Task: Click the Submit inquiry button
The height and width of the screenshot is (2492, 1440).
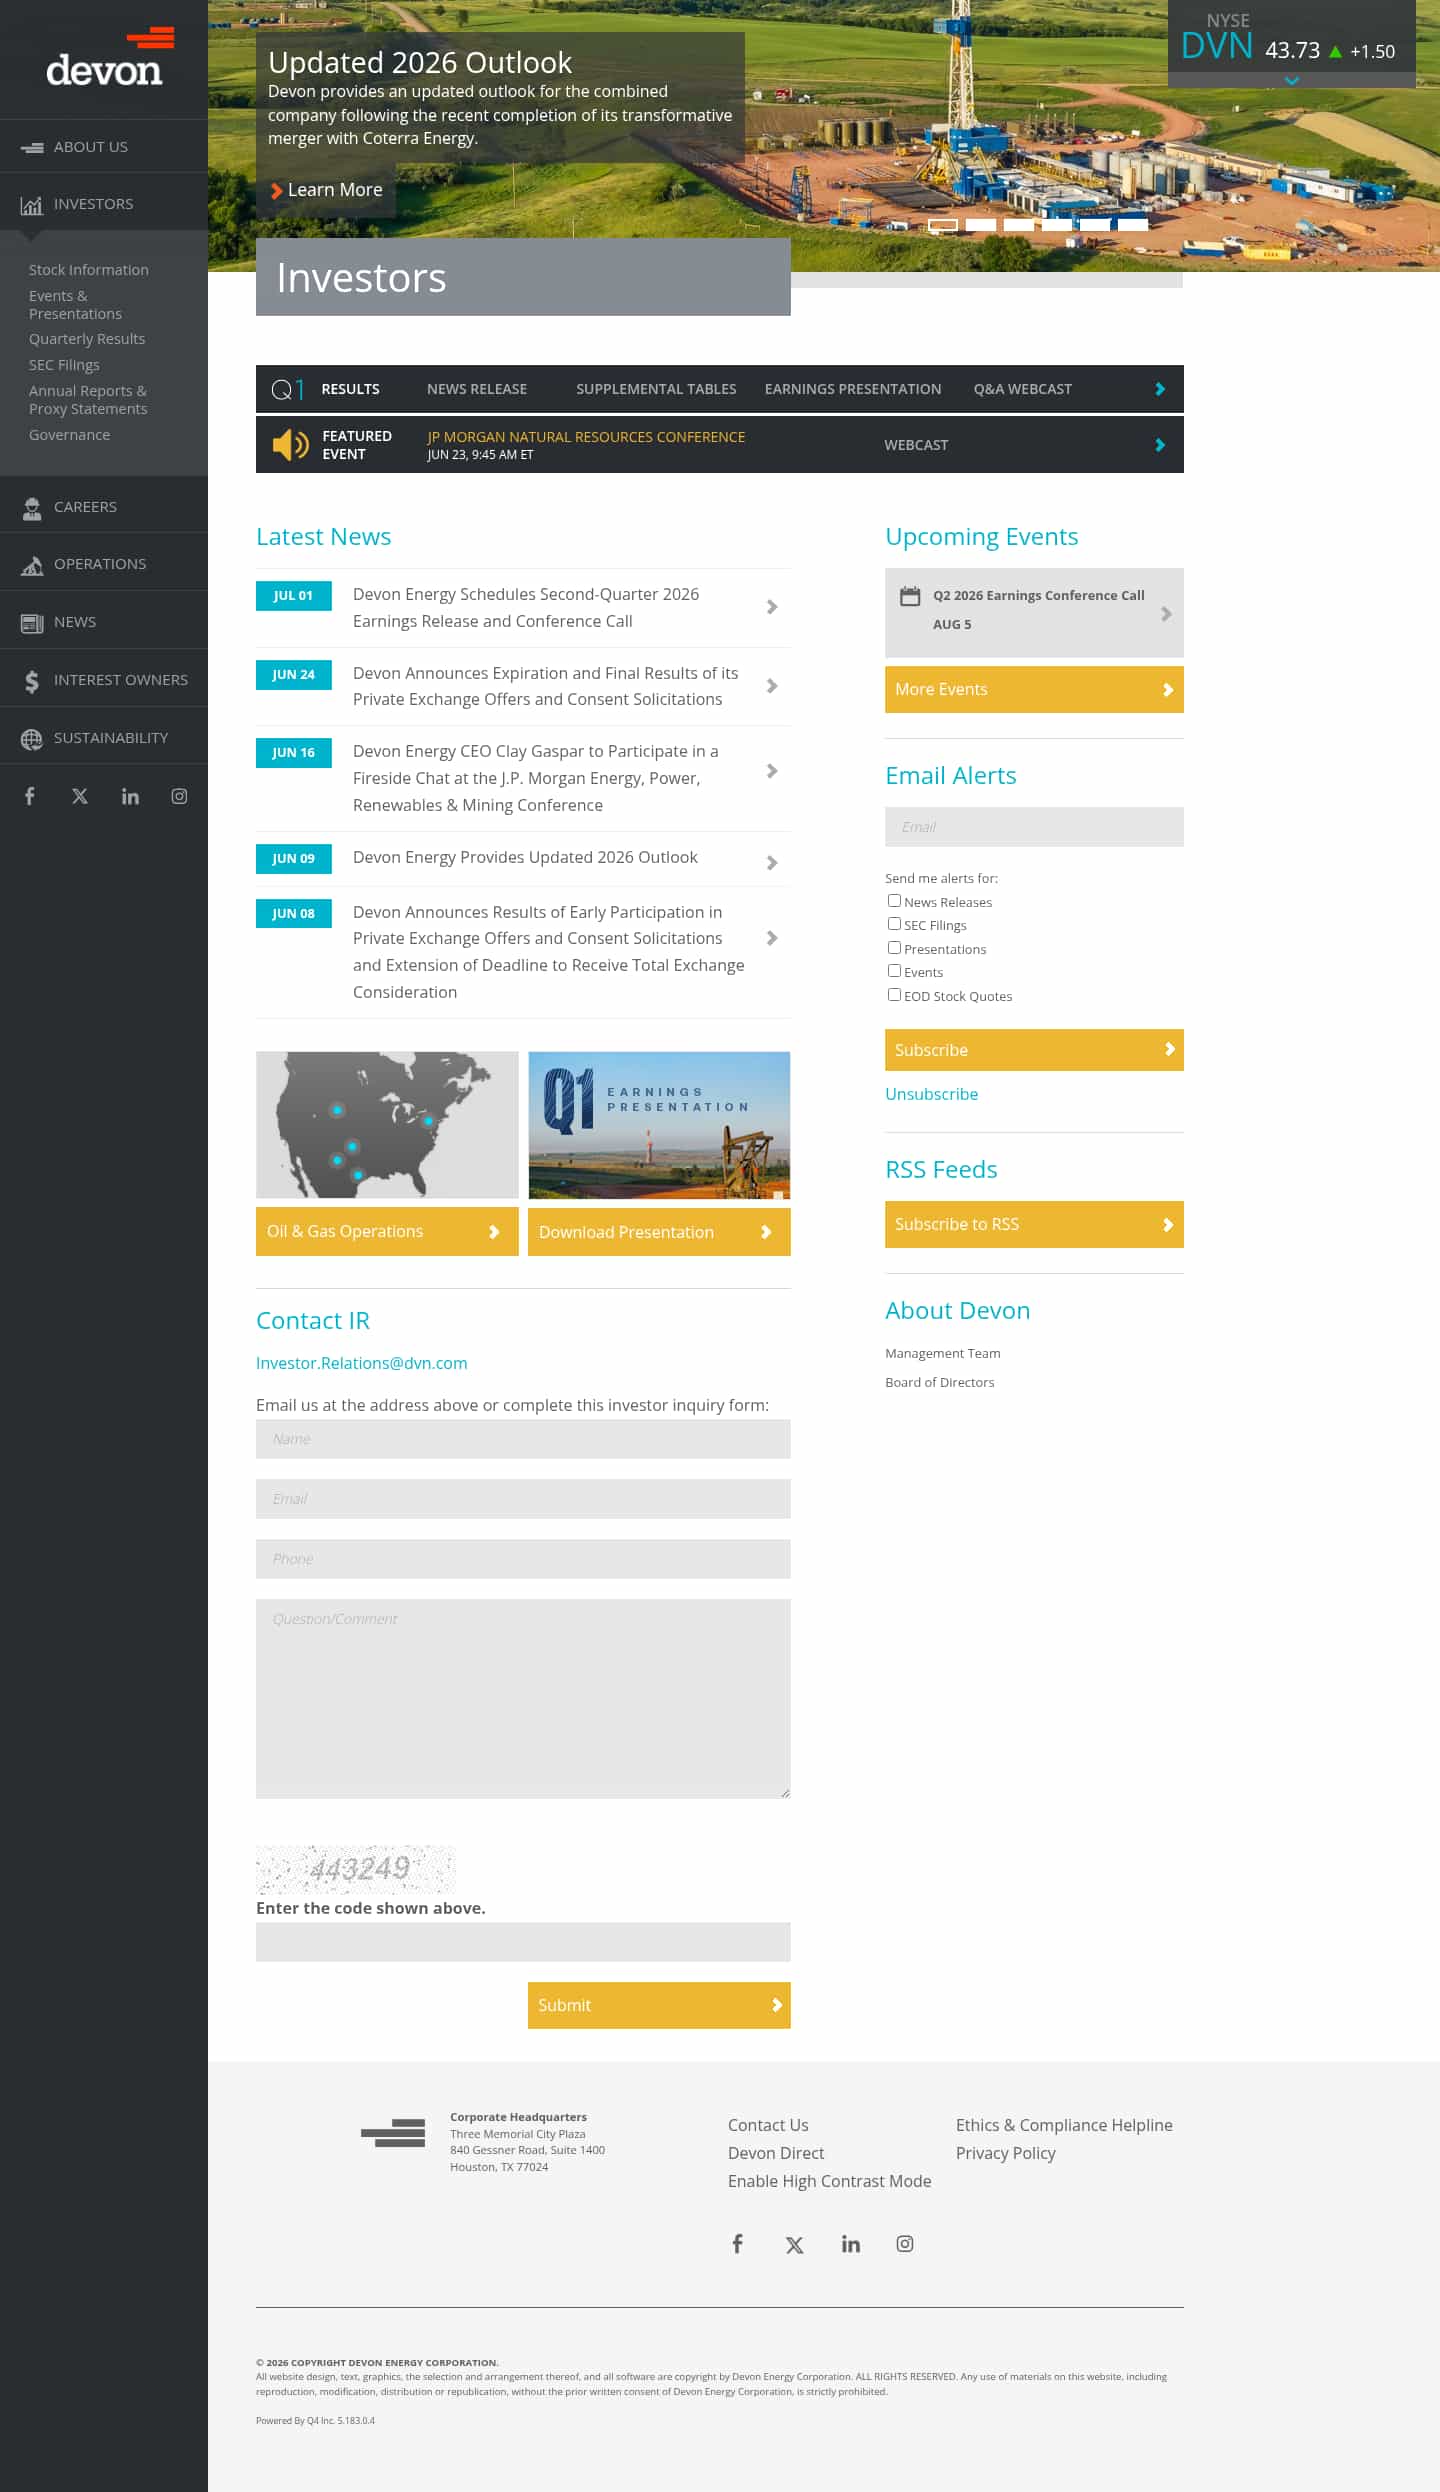Action: (x=659, y=2005)
